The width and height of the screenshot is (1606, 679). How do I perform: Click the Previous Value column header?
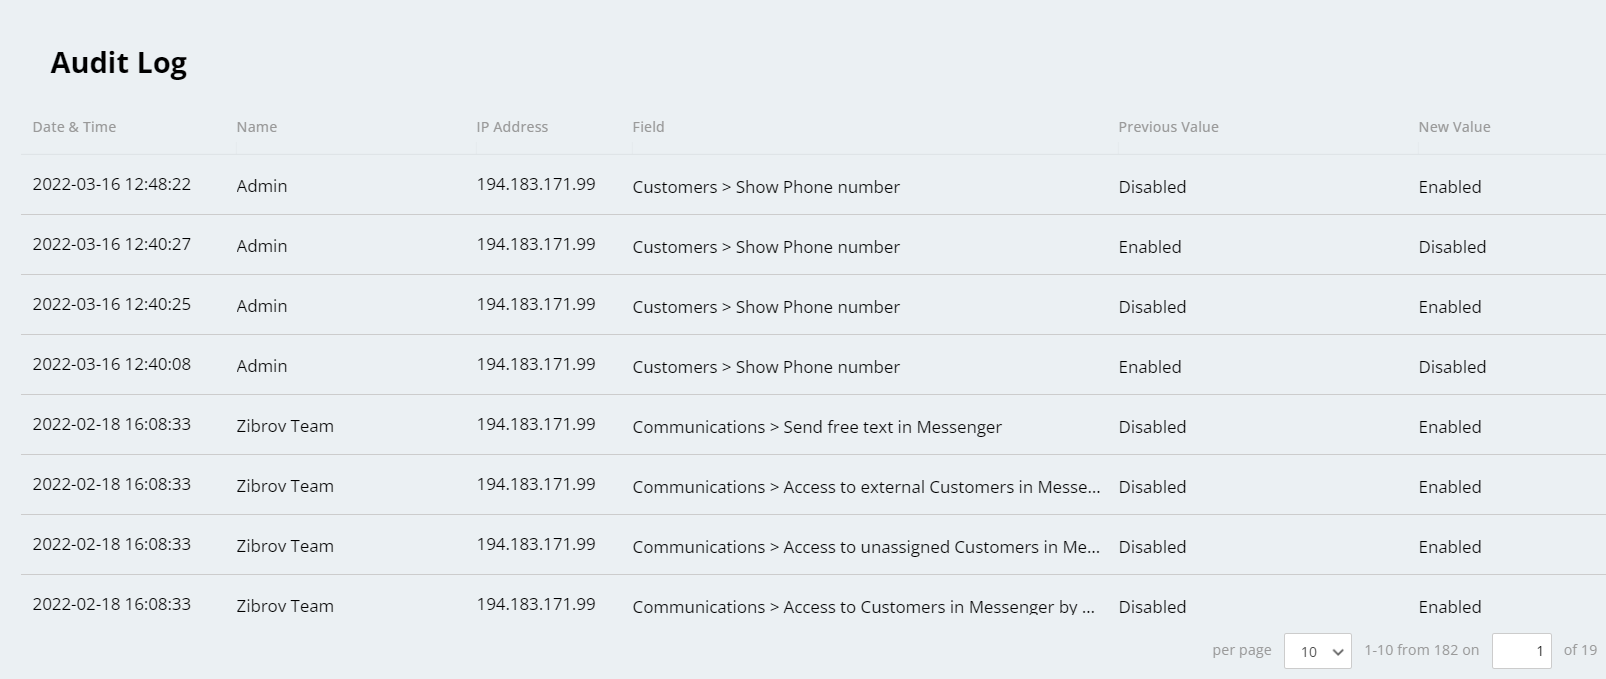pyautogui.click(x=1168, y=127)
